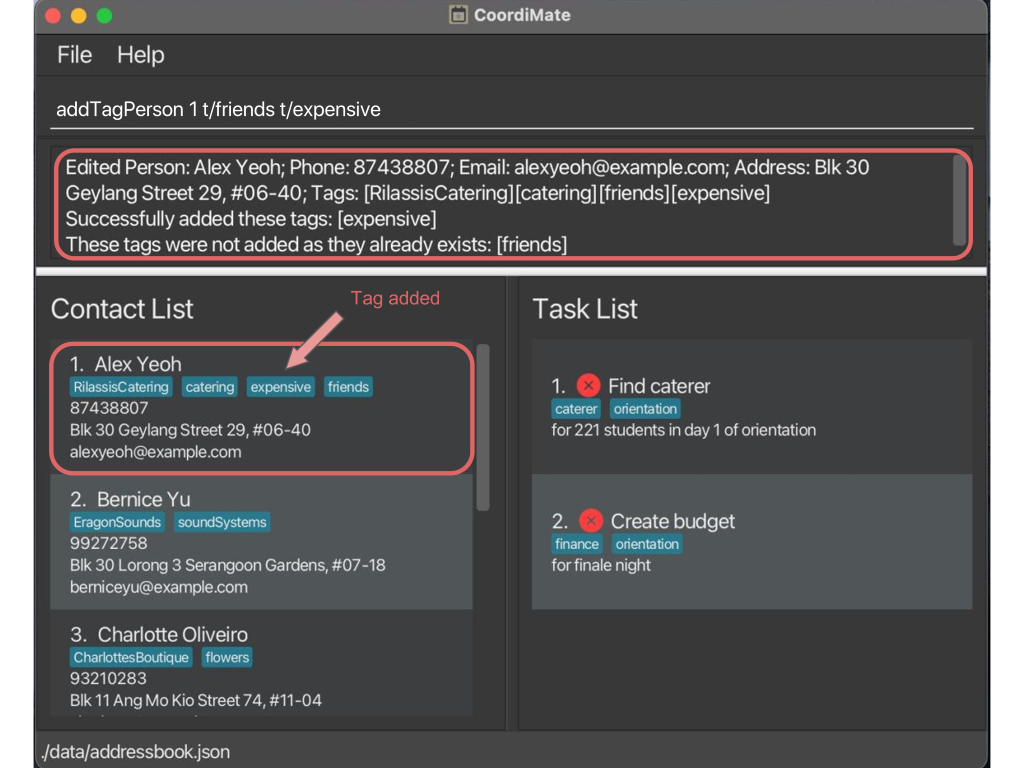
Task: Click the 'flowers' tag on Charlotte Oliveiro
Action: pyautogui.click(x=227, y=657)
